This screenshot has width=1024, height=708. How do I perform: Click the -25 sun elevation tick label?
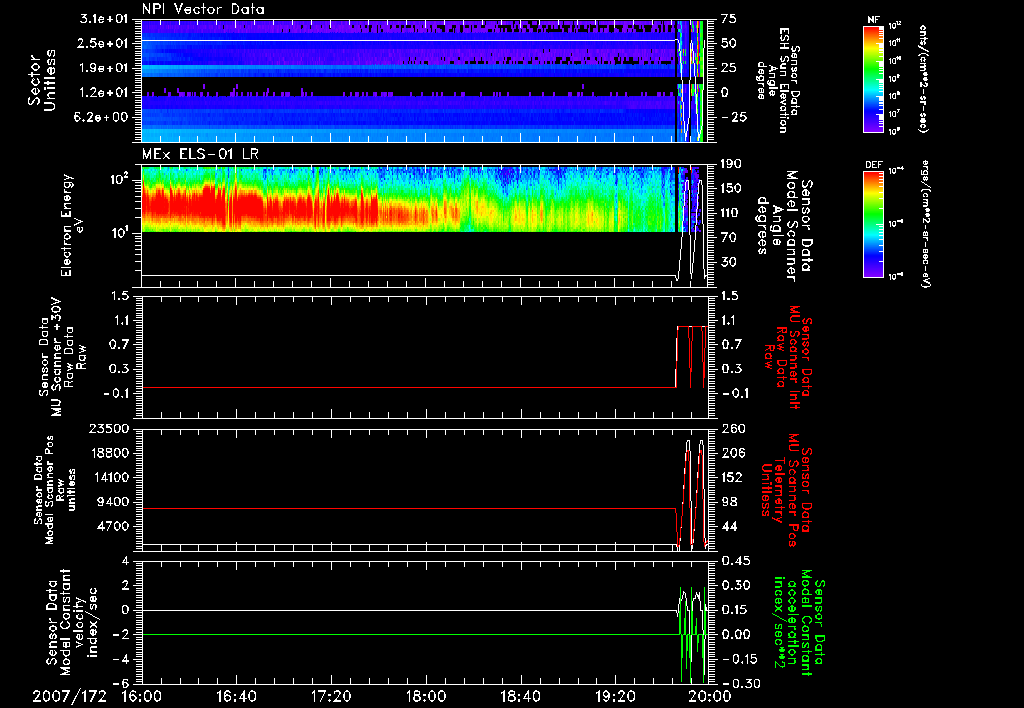pyautogui.click(x=733, y=117)
